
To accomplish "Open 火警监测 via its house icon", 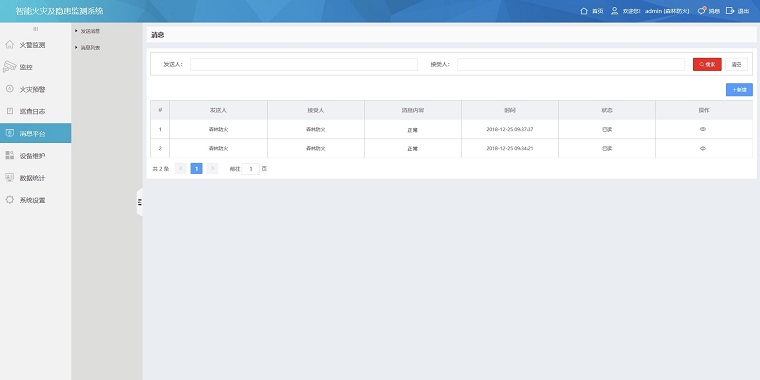I will 9,45.
